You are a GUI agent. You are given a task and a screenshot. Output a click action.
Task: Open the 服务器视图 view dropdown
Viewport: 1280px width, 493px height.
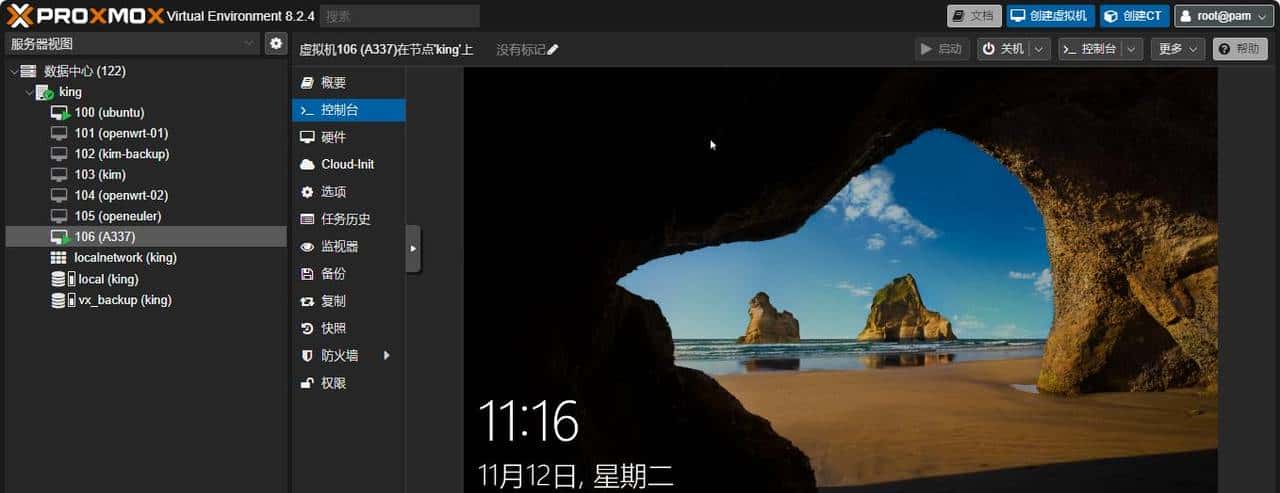pyautogui.click(x=250, y=43)
